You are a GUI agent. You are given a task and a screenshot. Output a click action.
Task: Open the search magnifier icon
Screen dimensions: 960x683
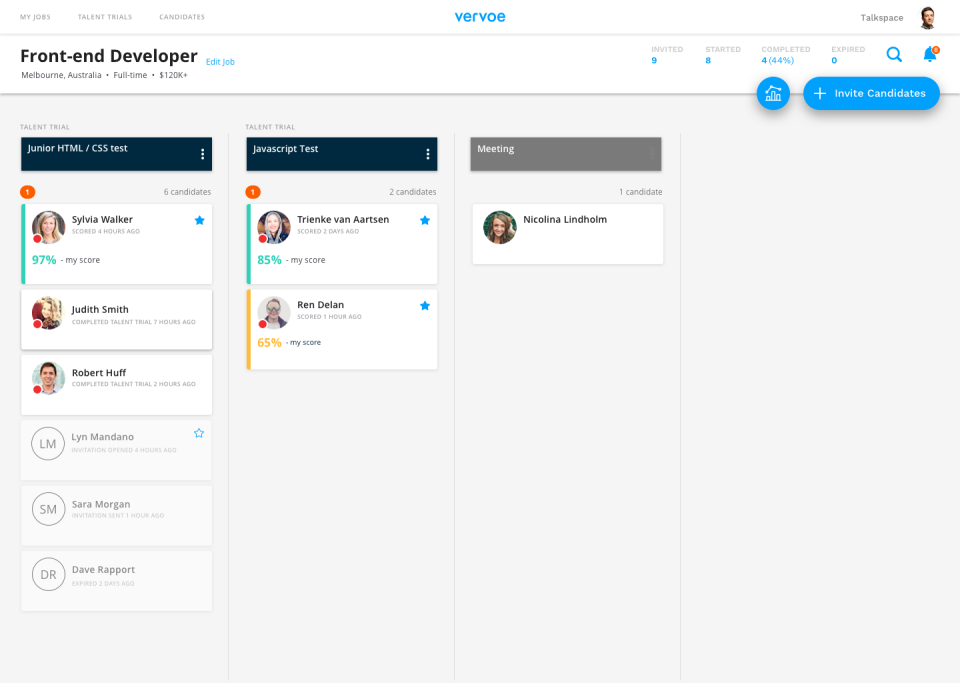tap(894, 55)
